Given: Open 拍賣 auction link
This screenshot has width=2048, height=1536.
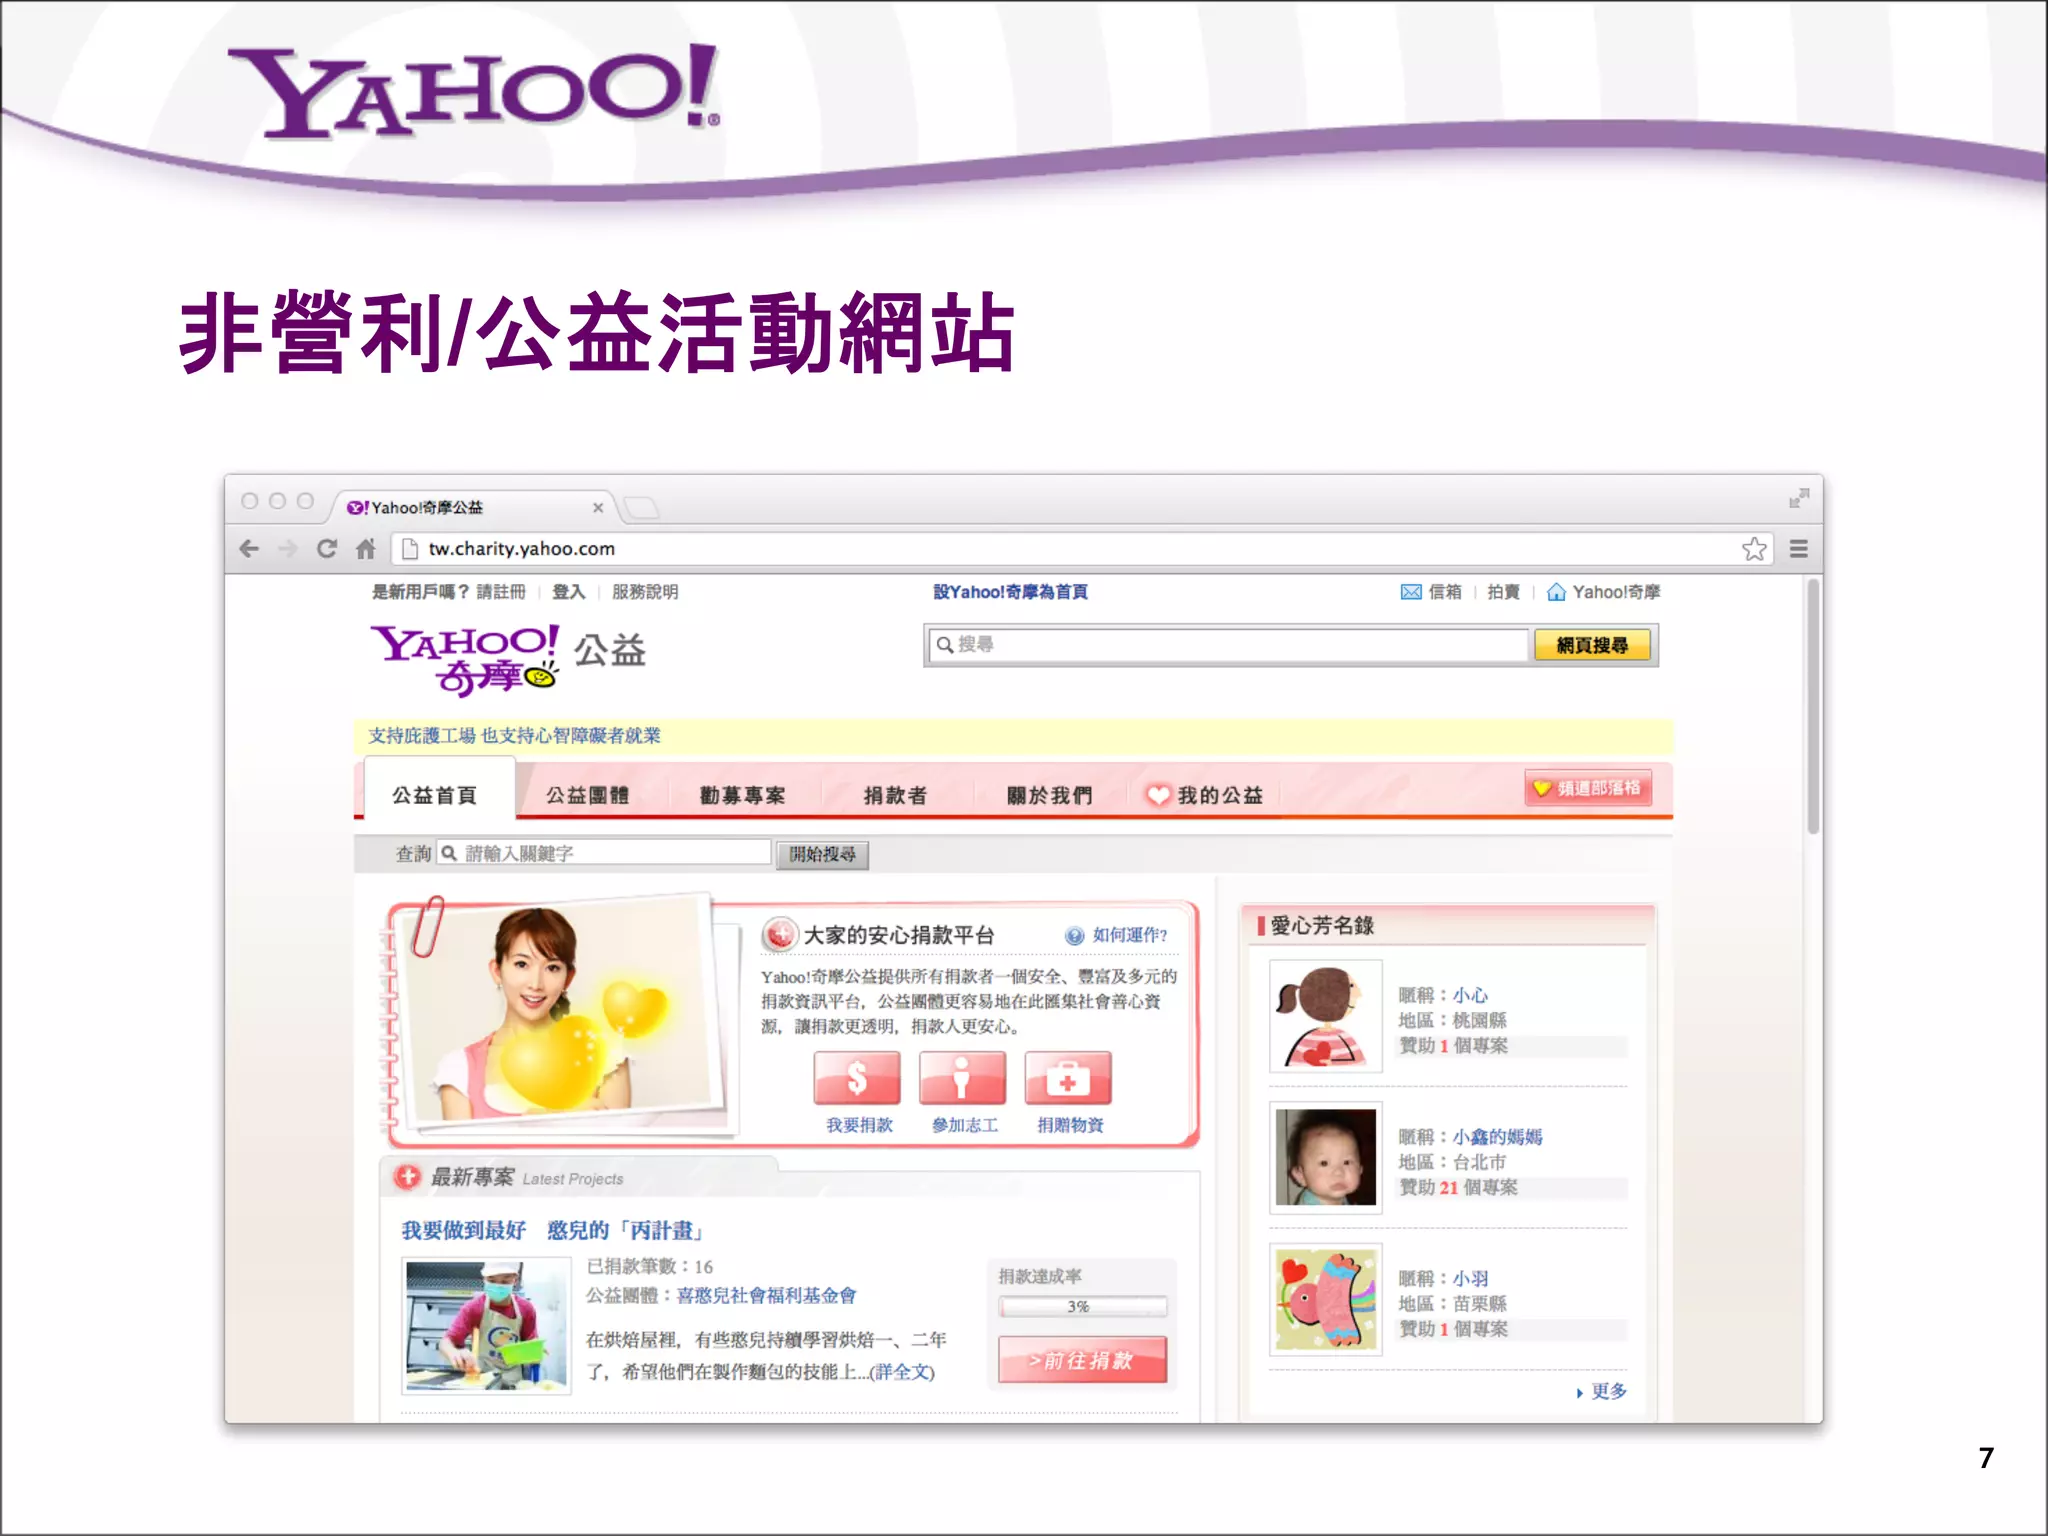Looking at the screenshot, I should point(1503,592).
